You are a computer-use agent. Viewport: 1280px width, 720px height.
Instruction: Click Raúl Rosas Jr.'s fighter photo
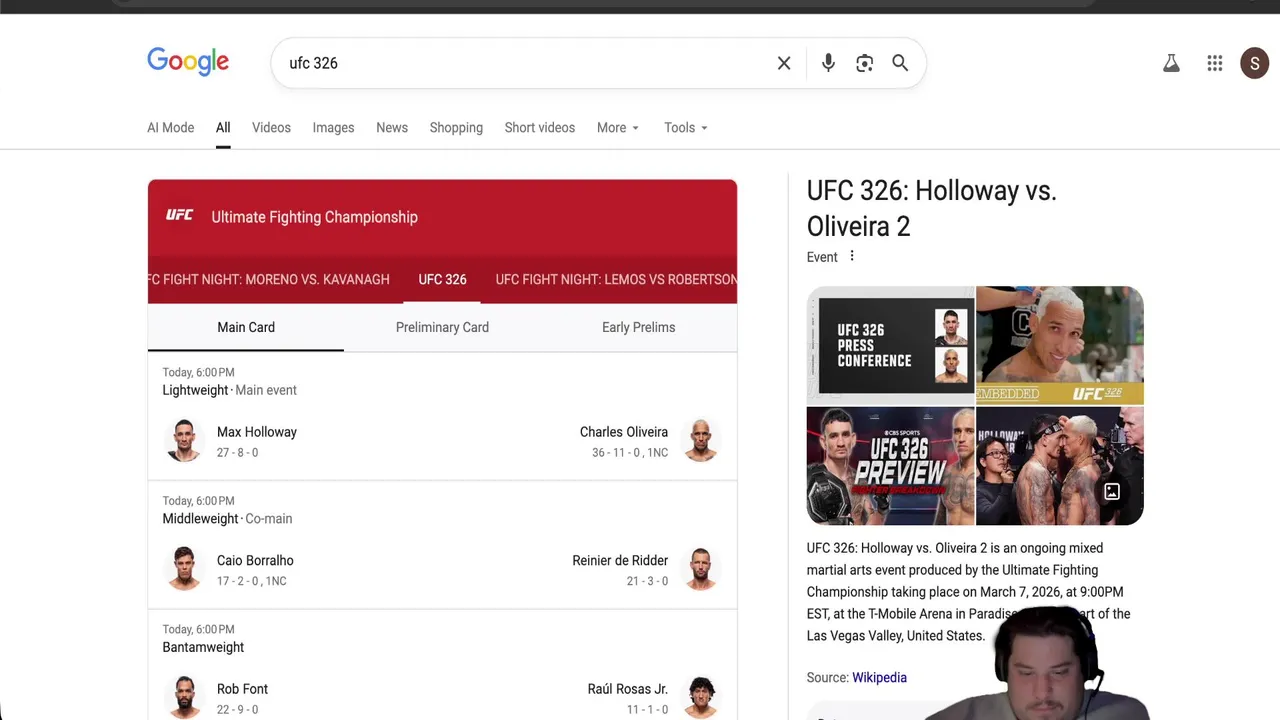click(701, 697)
